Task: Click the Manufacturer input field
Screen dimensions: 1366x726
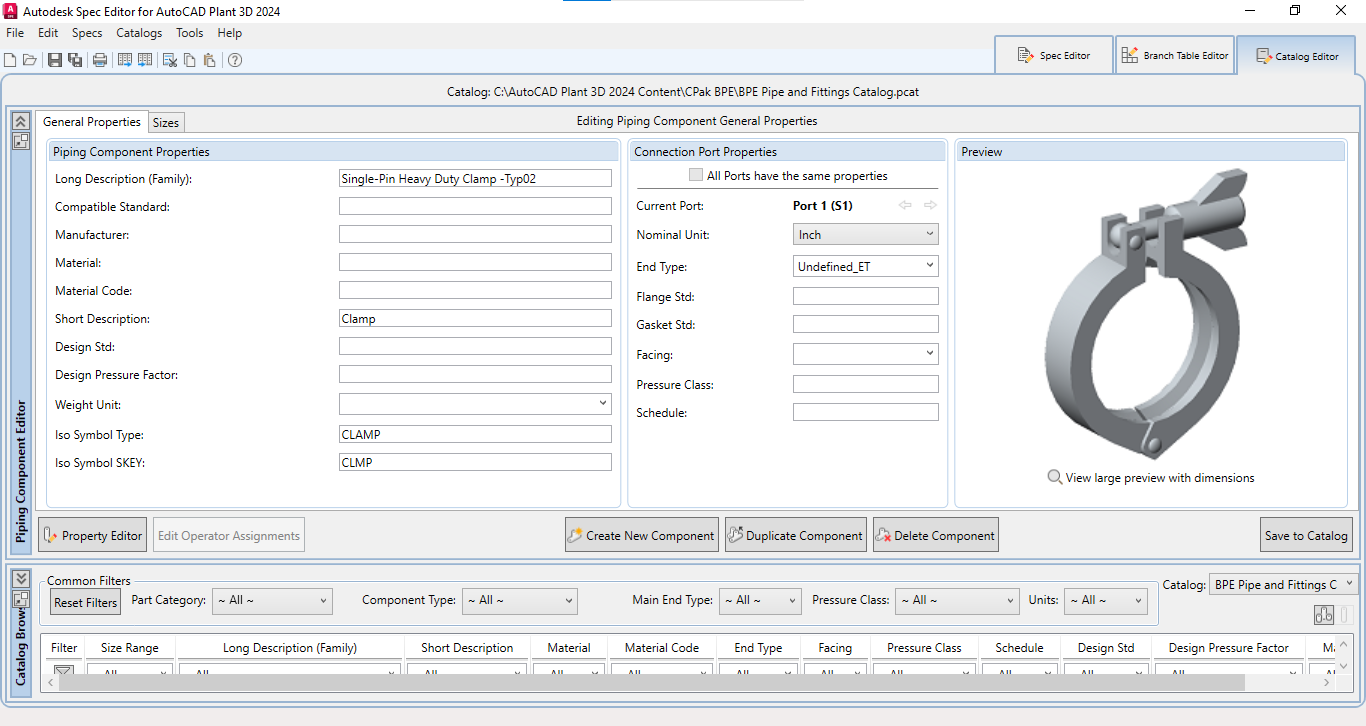Action: [475, 234]
